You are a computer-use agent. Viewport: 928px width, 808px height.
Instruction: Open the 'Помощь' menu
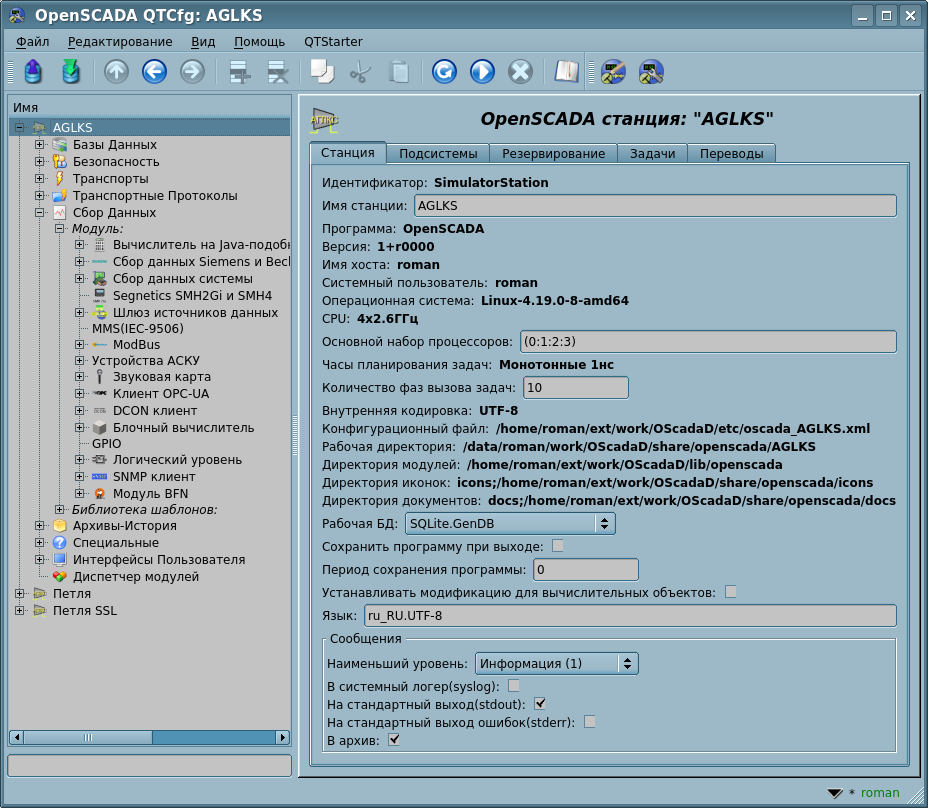coord(259,42)
